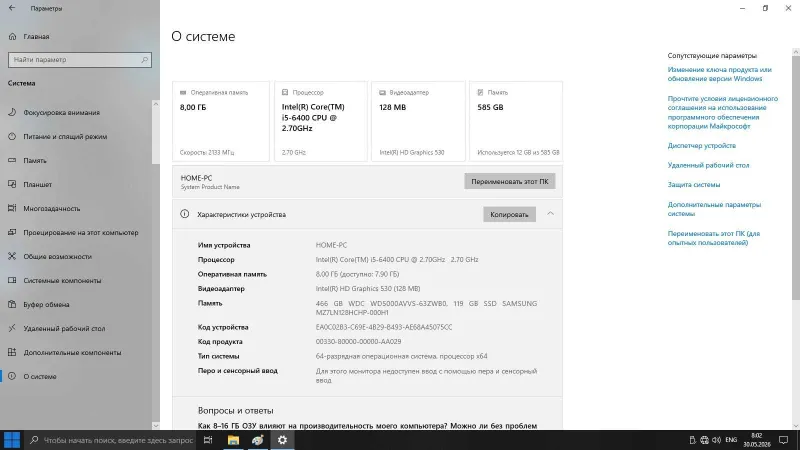Switch the ENG input language indicator

point(731,440)
